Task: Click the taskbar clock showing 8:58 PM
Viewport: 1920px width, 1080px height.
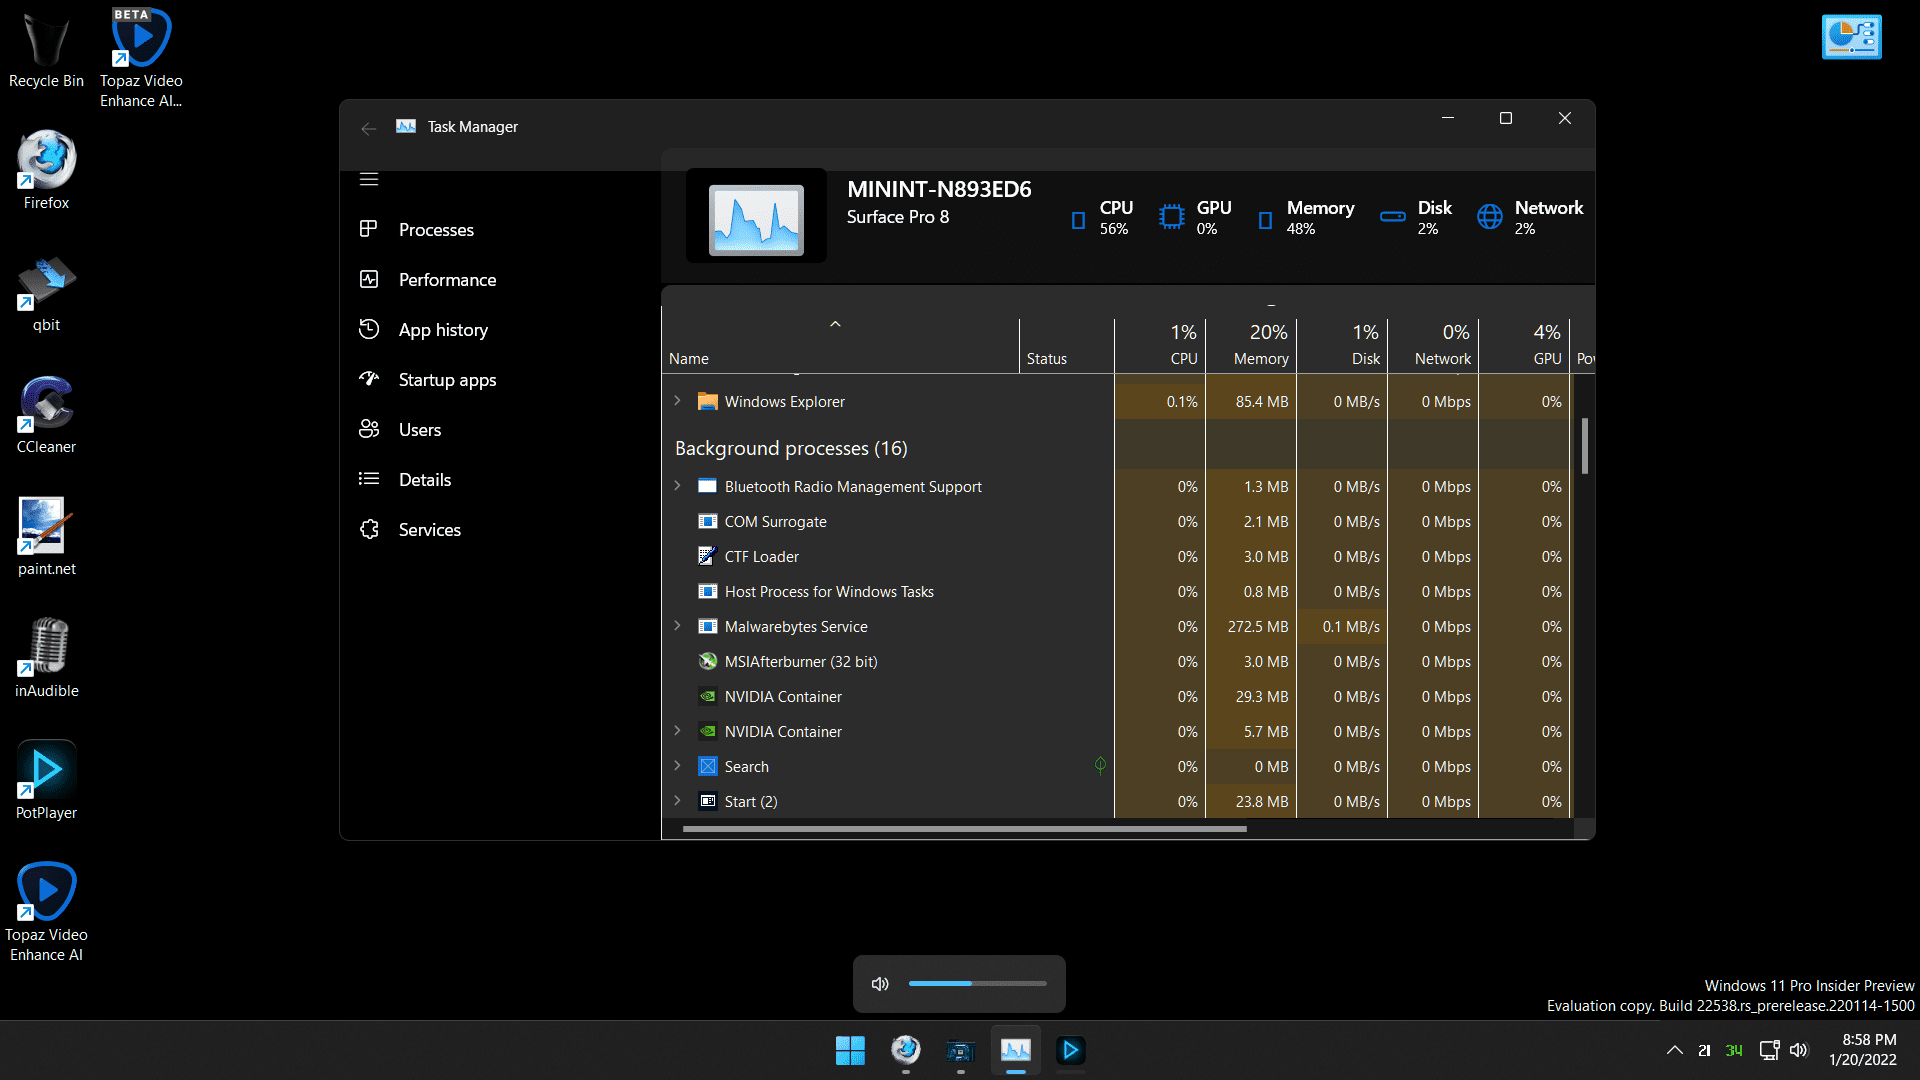Action: [x=1863, y=1050]
